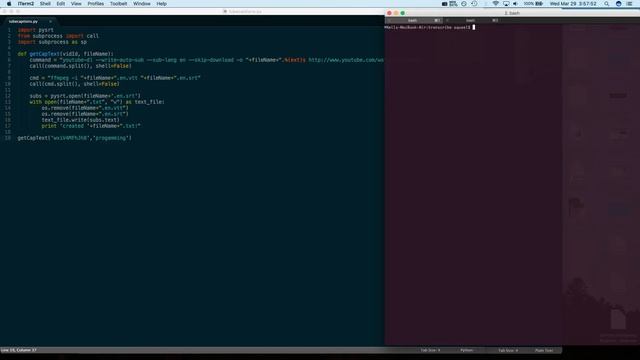Switch to first bash terminal tab
640x360 pixels.
[x=413, y=20]
